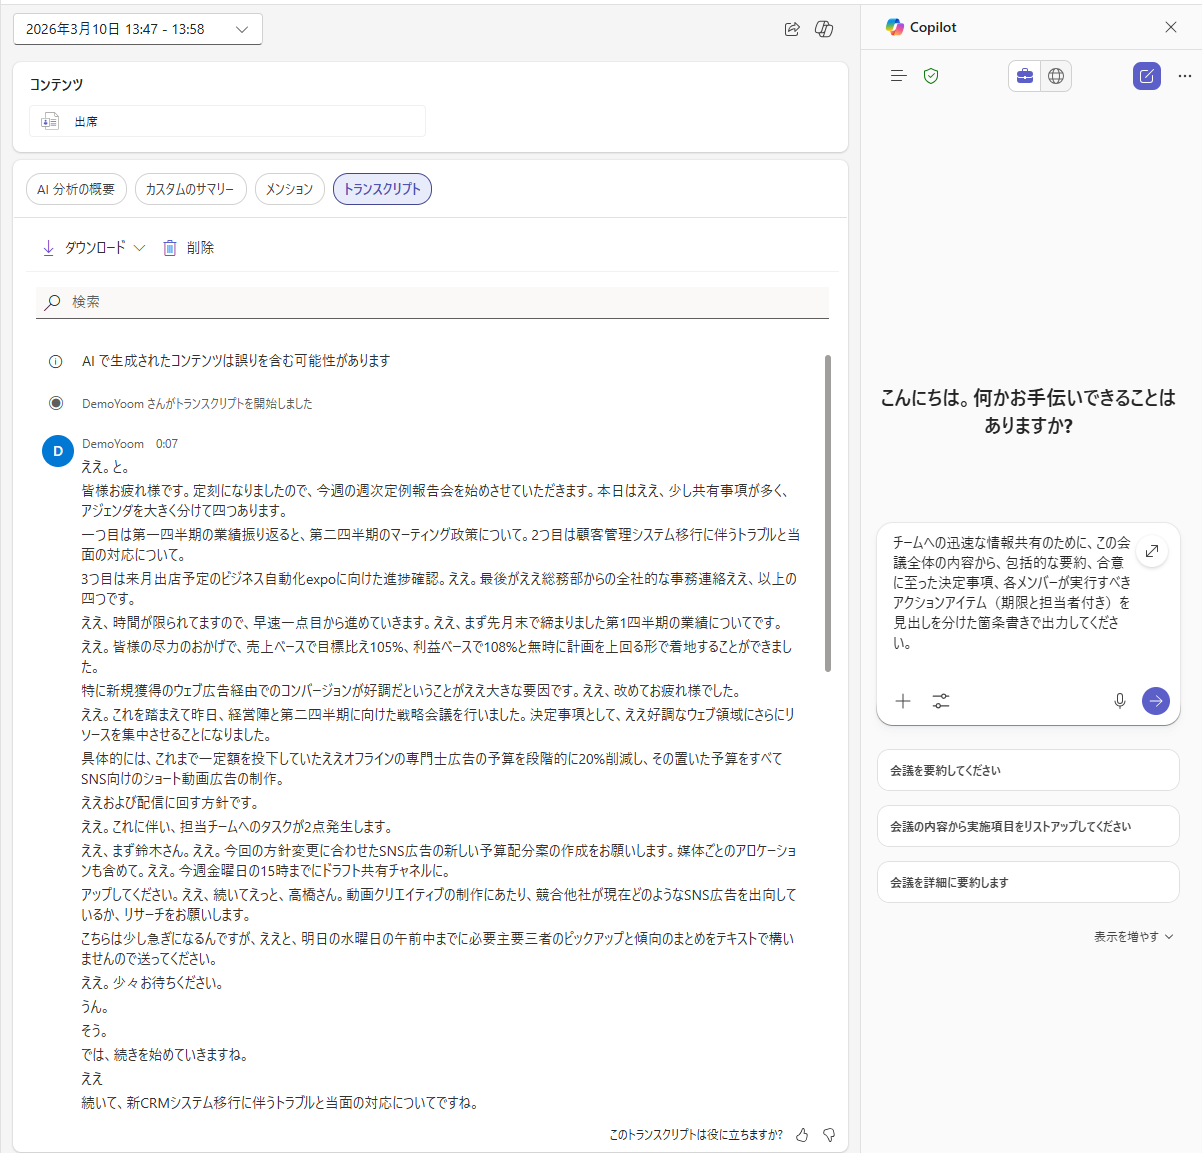Switch to the AI 分析の概要 tab

click(x=76, y=189)
